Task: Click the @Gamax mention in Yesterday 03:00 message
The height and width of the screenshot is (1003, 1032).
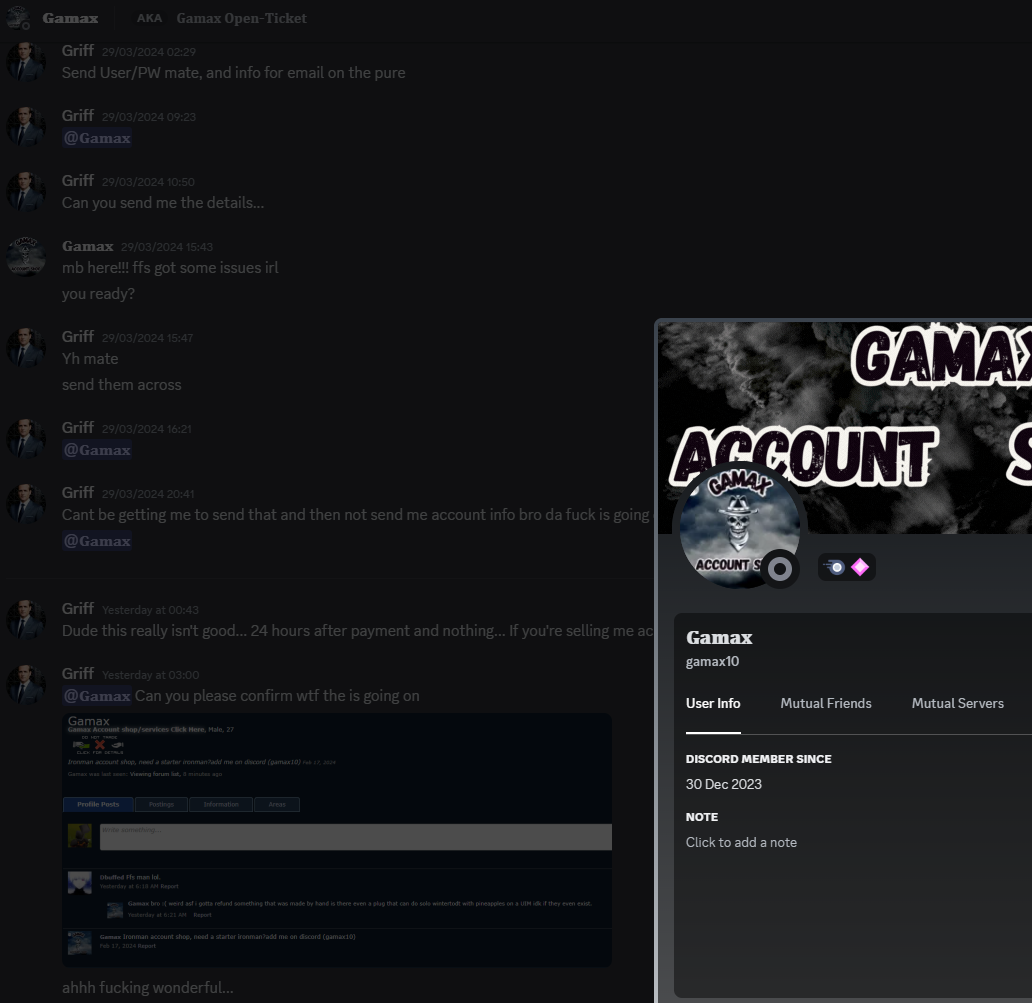Action: pos(97,696)
